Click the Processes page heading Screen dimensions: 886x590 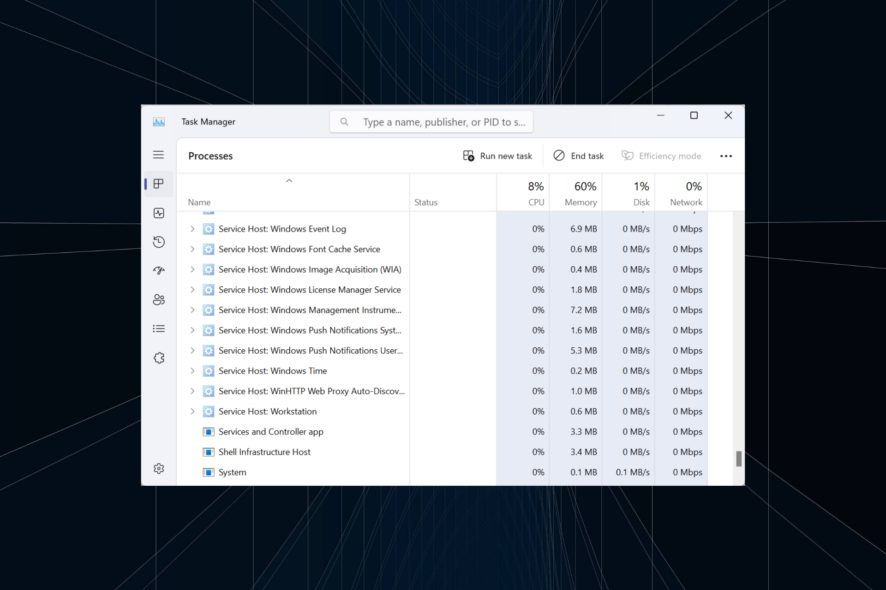(x=210, y=156)
